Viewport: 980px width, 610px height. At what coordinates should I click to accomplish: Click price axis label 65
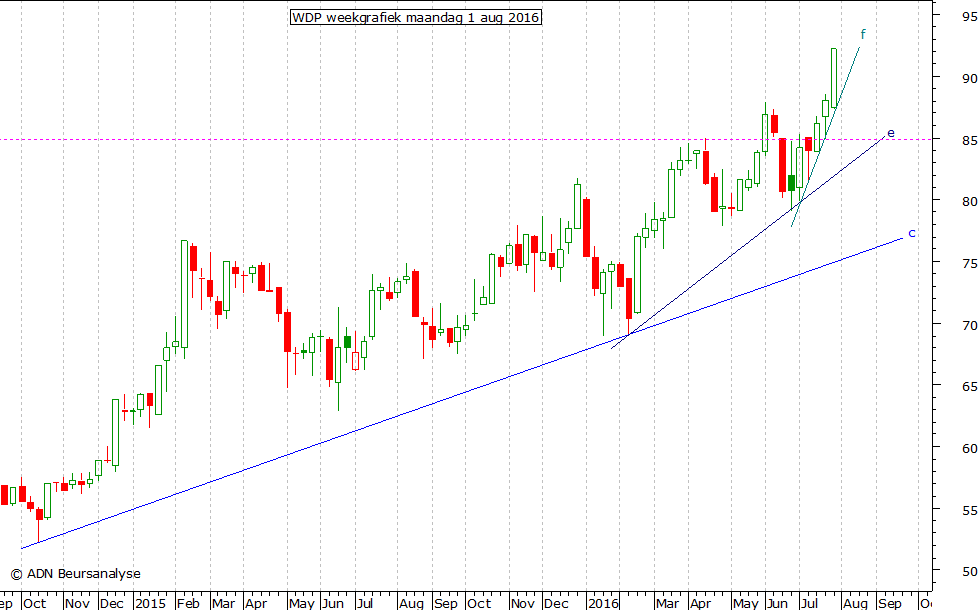pos(969,387)
